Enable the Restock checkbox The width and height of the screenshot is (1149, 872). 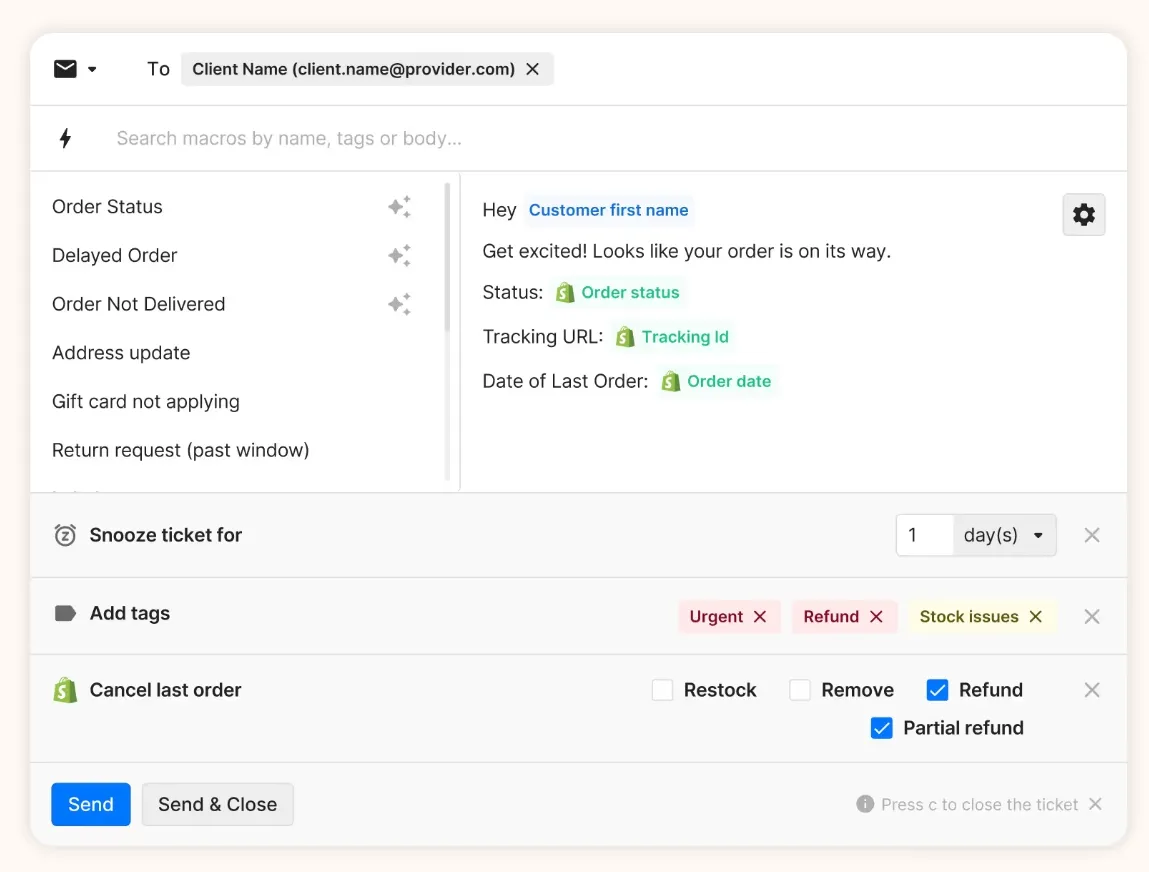(662, 690)
